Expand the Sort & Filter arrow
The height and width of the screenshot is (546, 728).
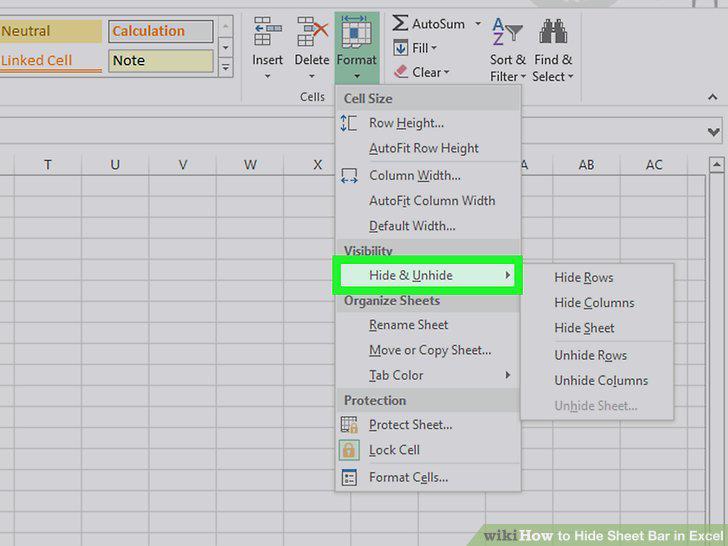point(523,77)
